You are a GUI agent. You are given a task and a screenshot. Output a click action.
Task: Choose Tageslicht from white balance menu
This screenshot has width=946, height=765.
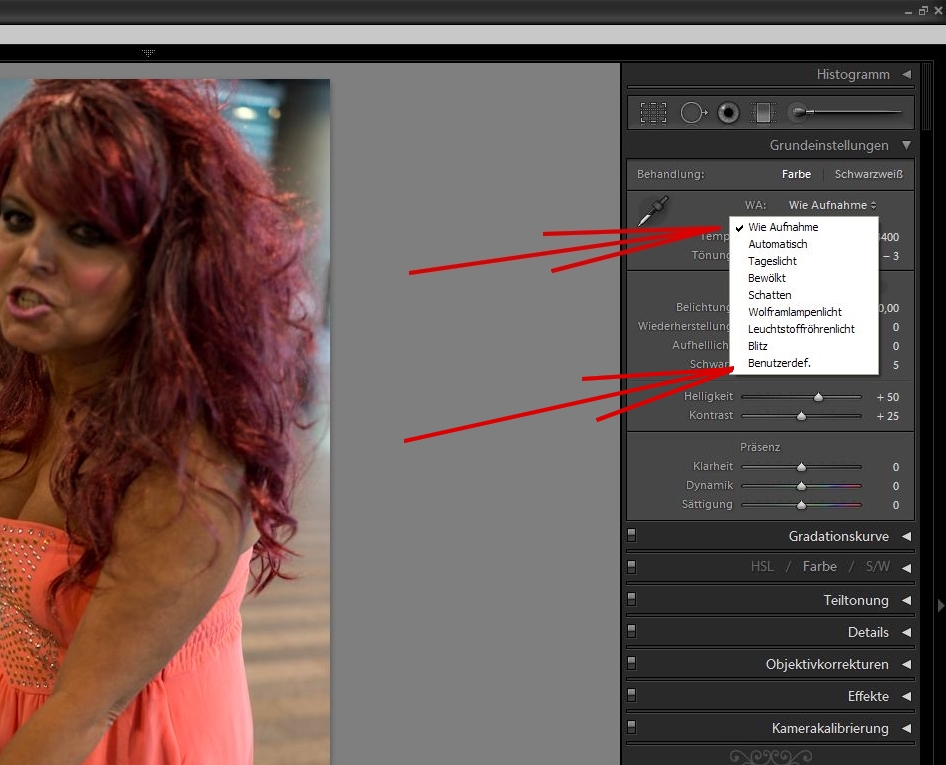pos(772,261)
